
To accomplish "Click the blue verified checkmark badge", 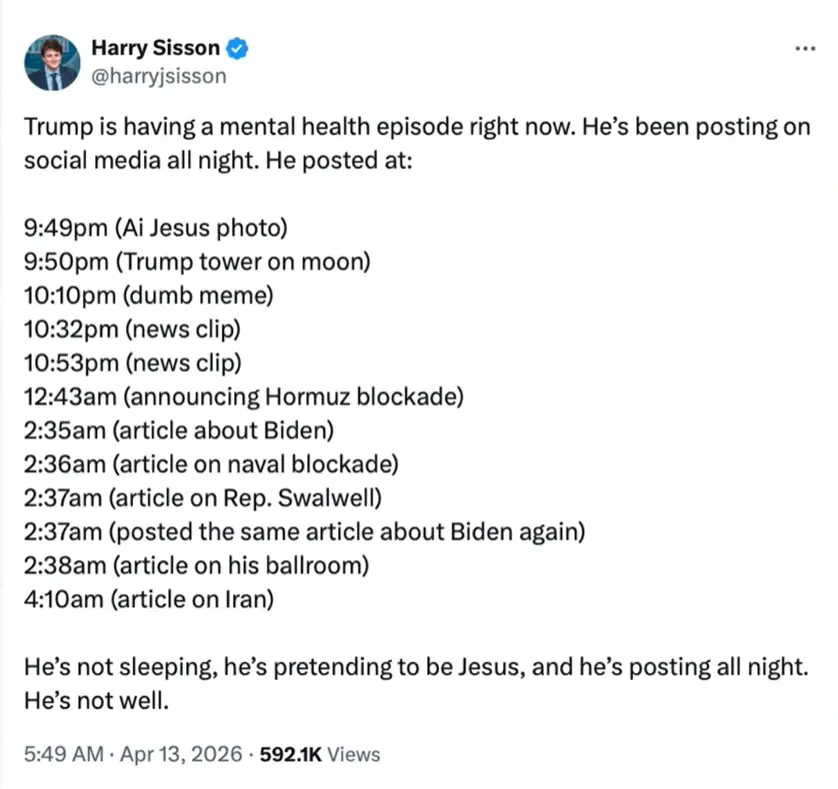I will click(238, 47).
